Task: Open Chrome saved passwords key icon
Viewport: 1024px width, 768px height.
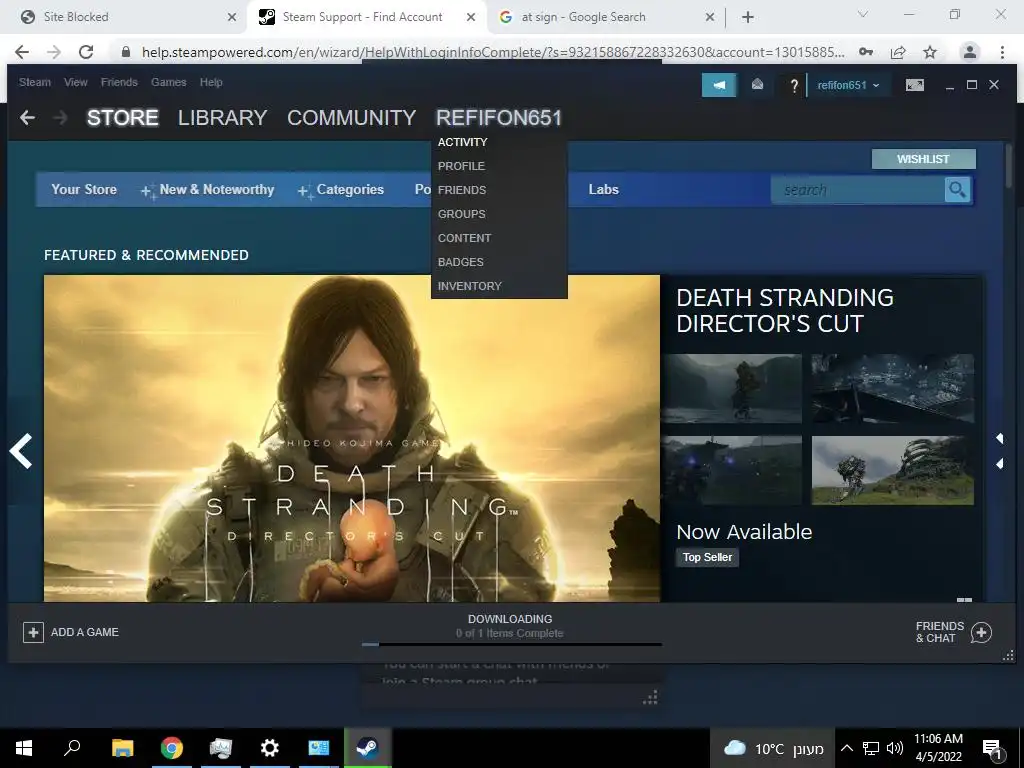Action: (866, 52)
